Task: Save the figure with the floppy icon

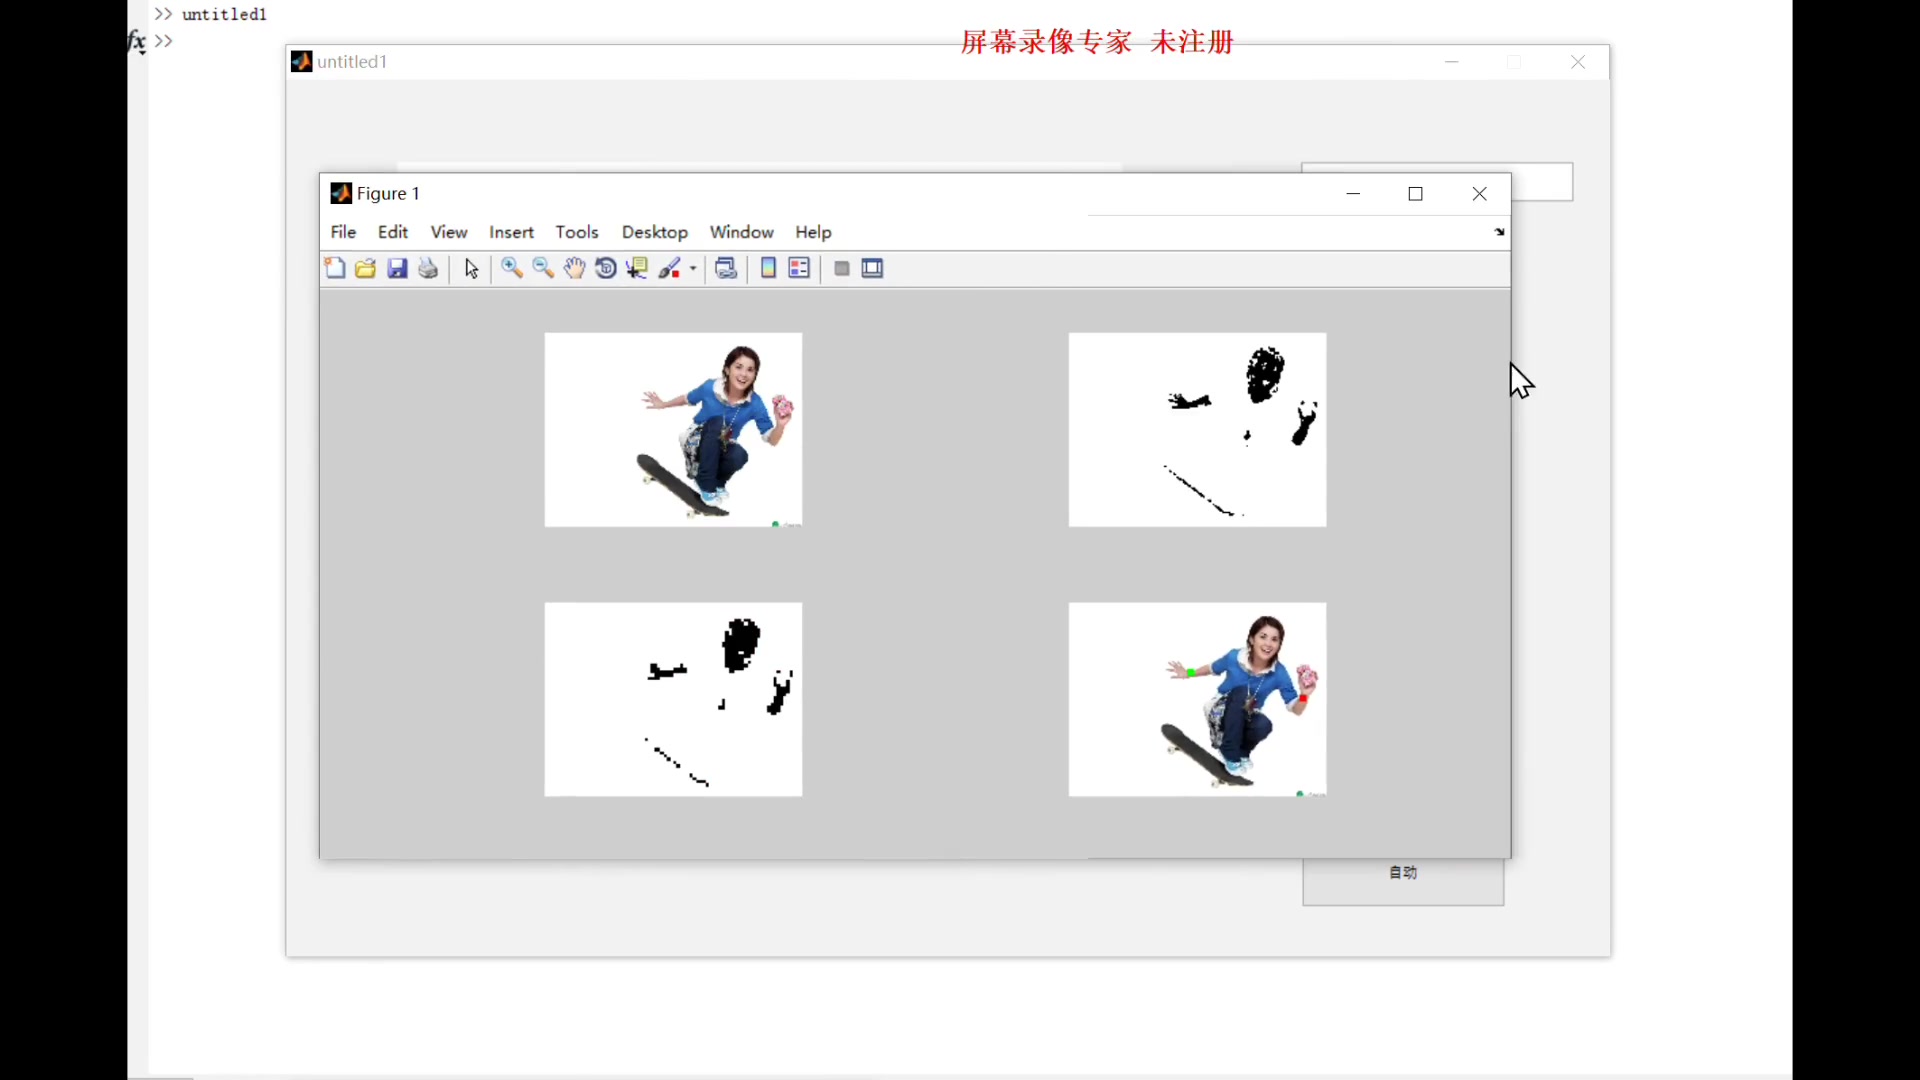Action: [x=397, y=268]
